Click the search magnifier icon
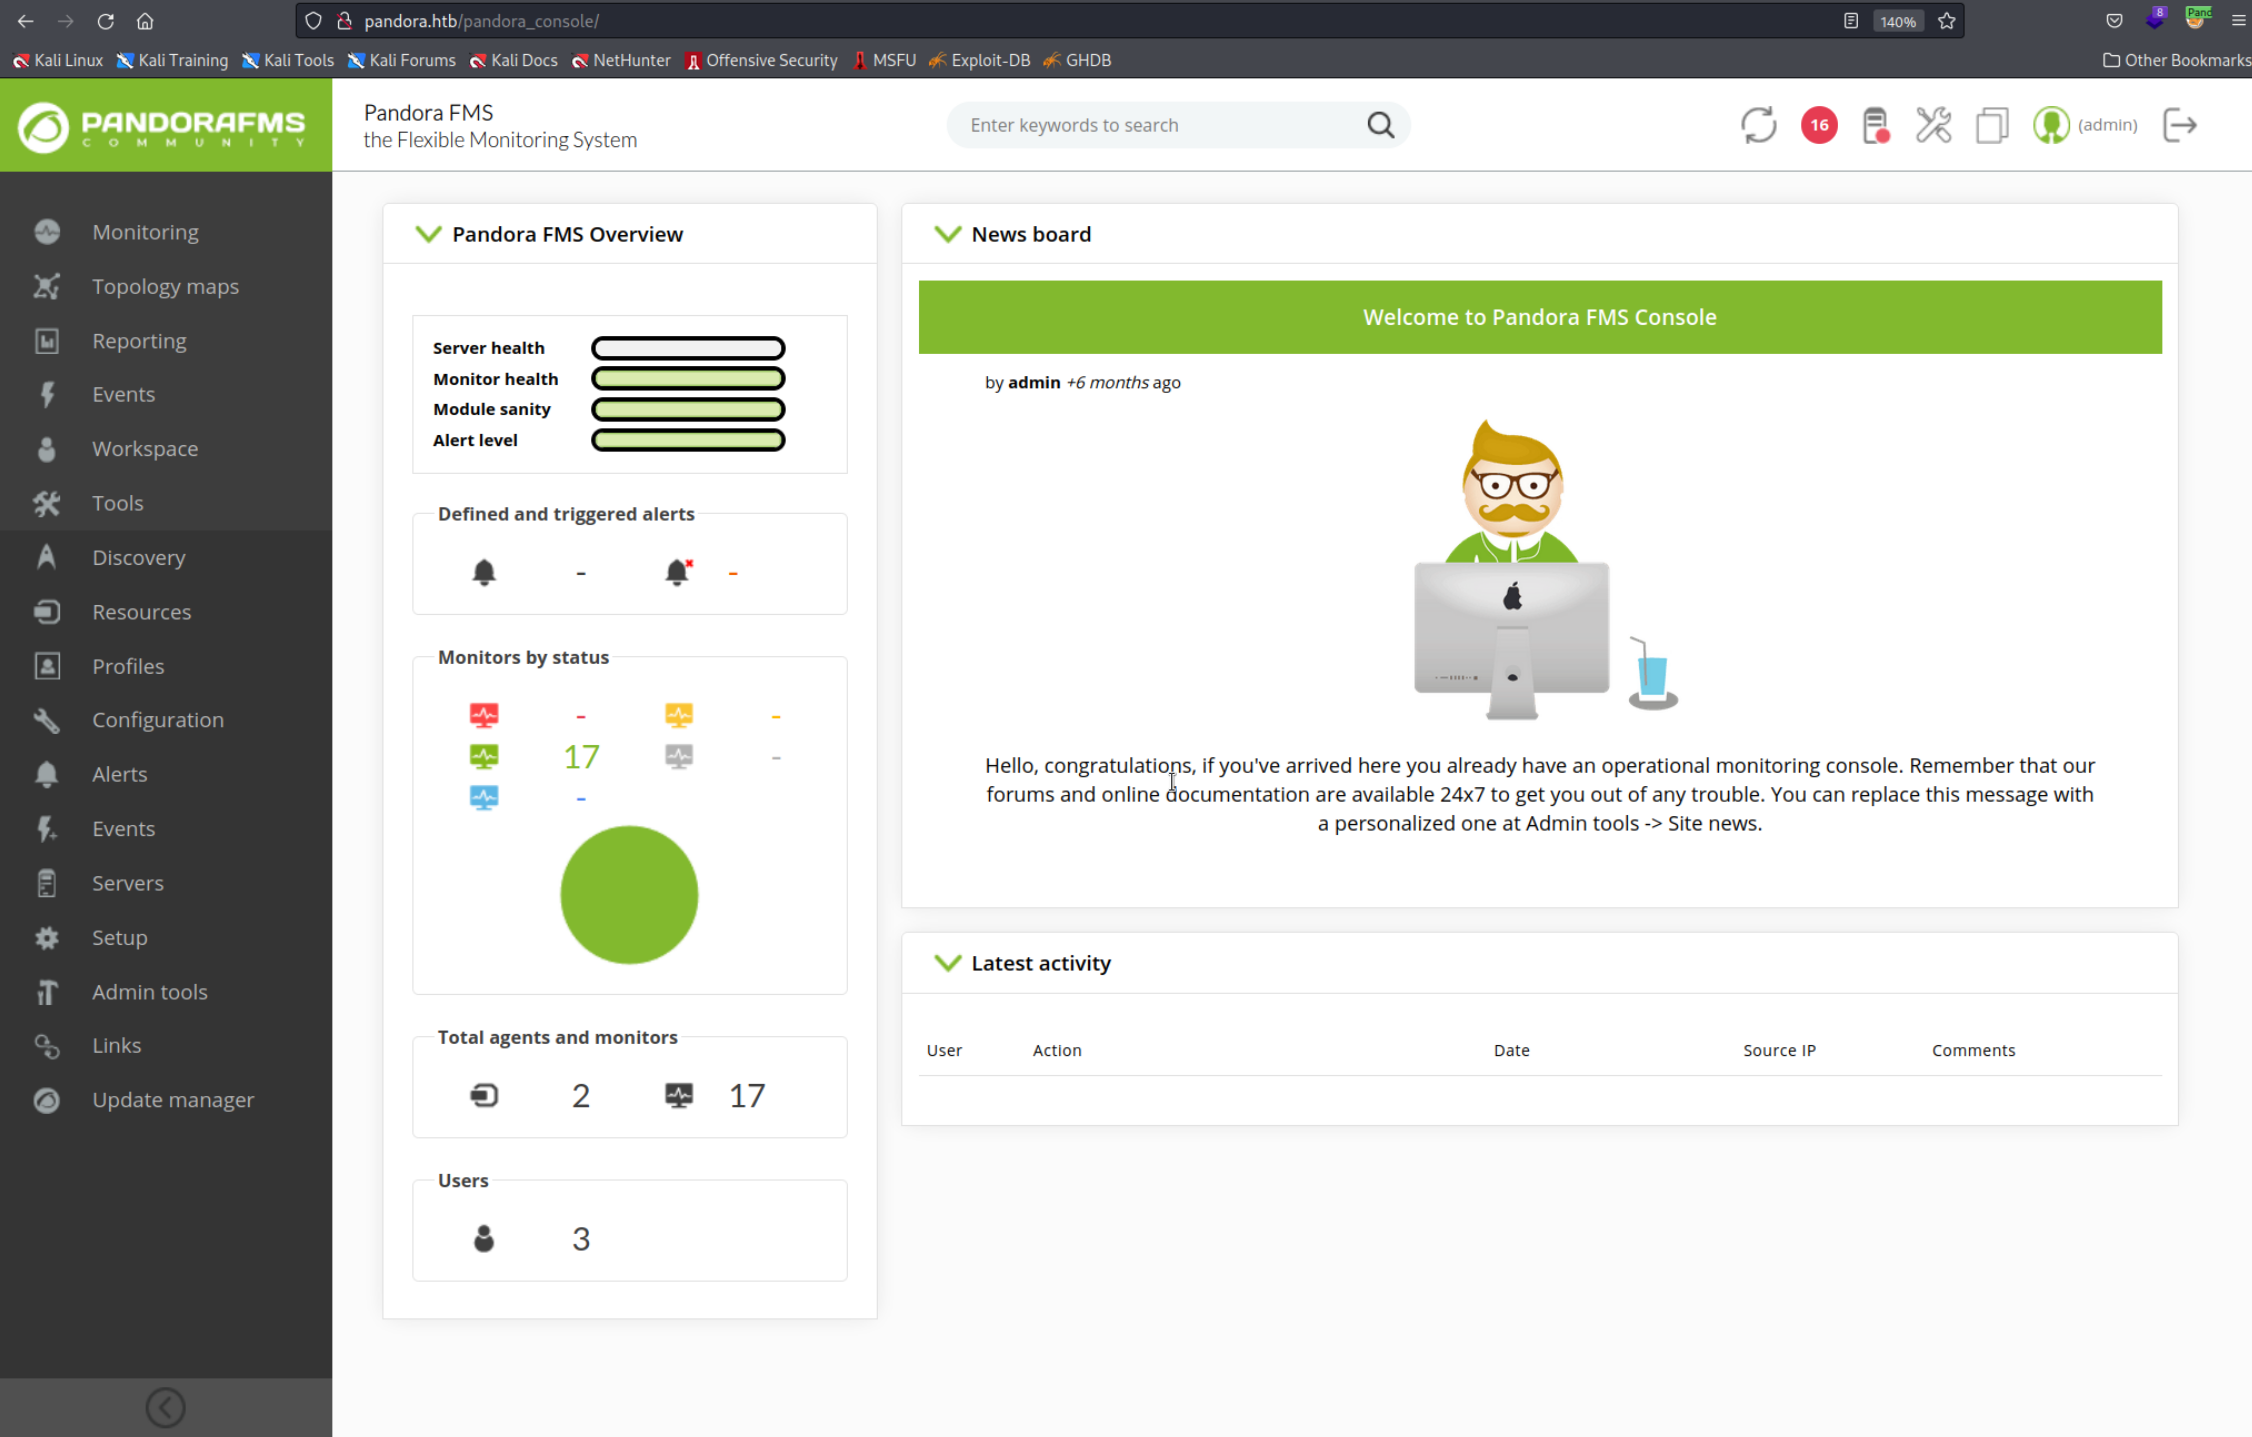This screenshot has height=1437, width=2252. [x=1380, y=125]
